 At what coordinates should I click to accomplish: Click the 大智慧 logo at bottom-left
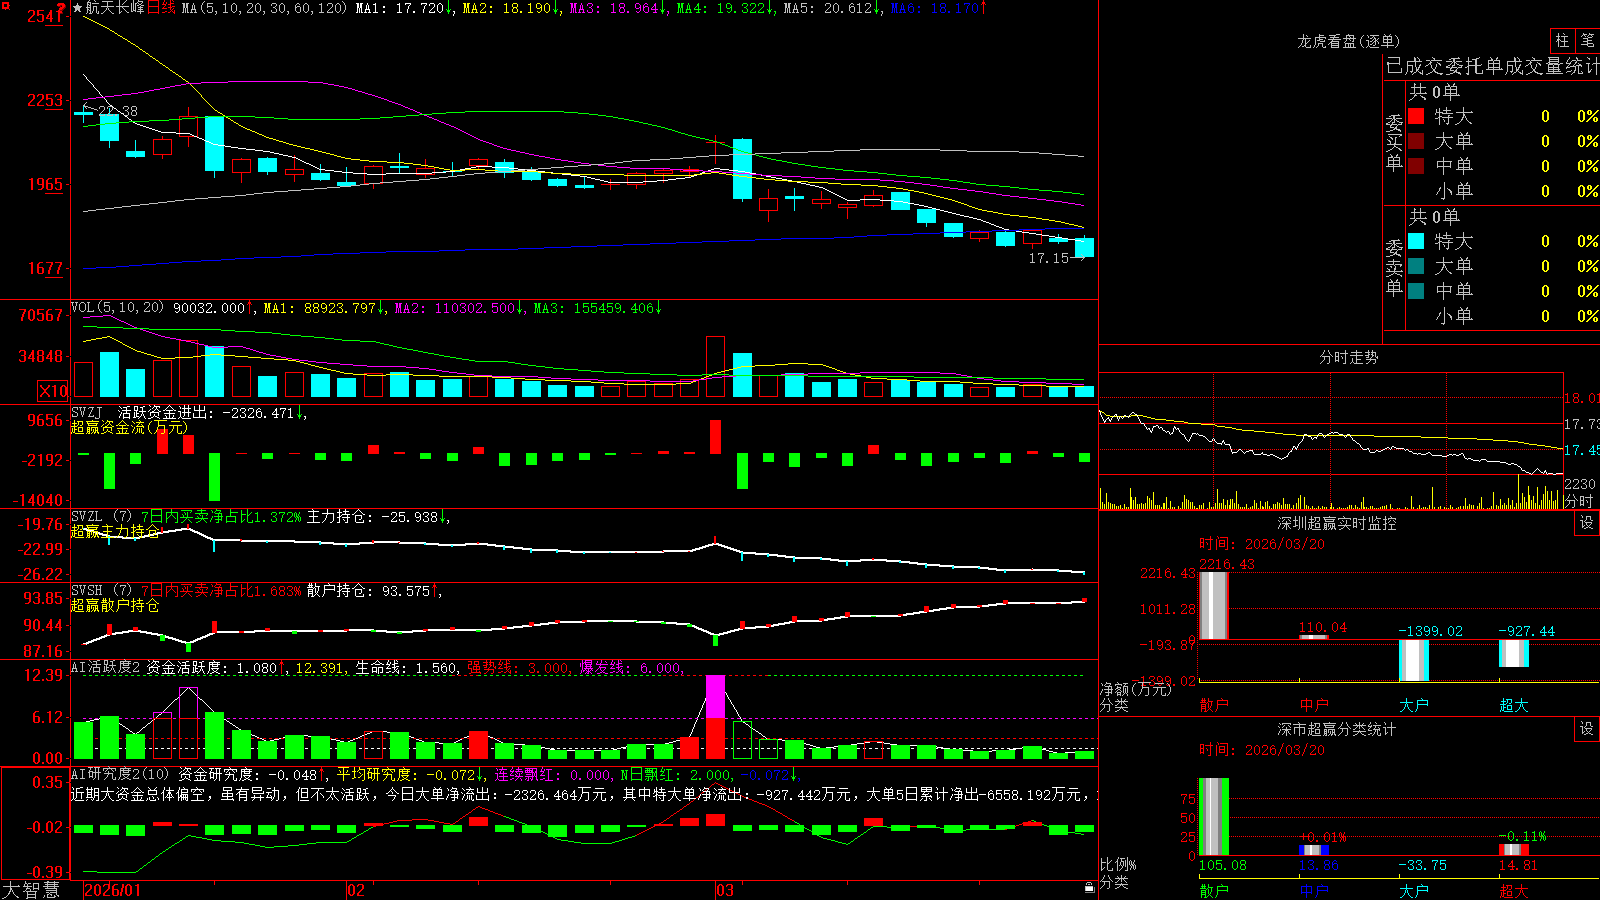click(x=31, y=890)
